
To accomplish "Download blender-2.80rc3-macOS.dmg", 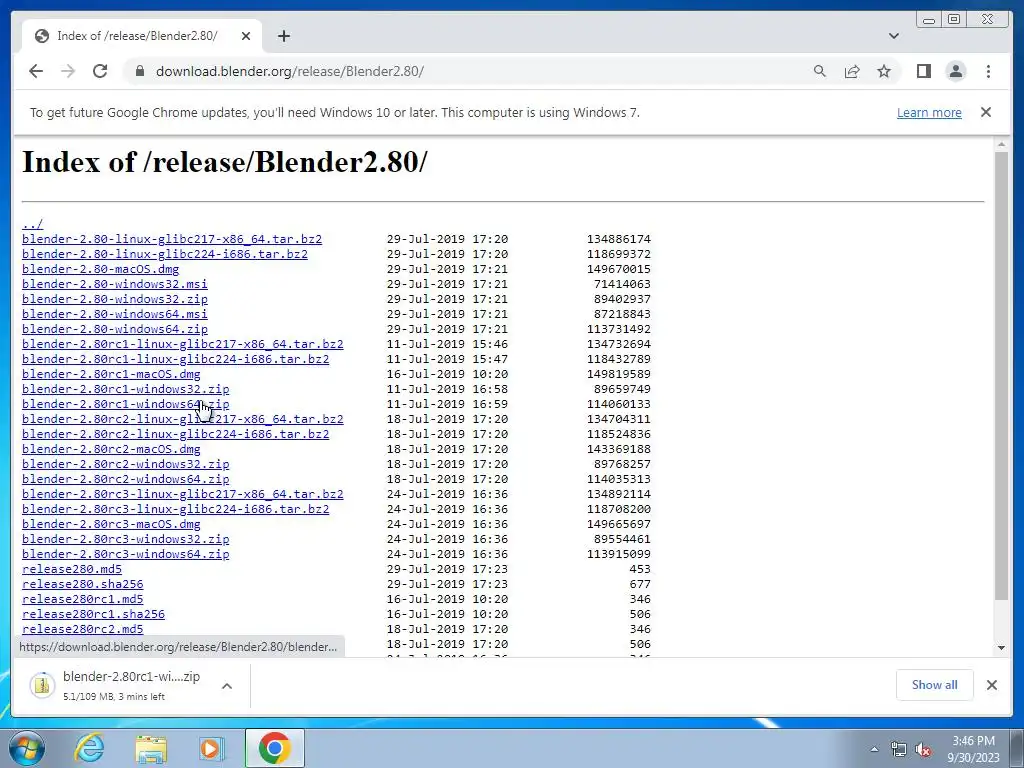I will click(111, 524).
